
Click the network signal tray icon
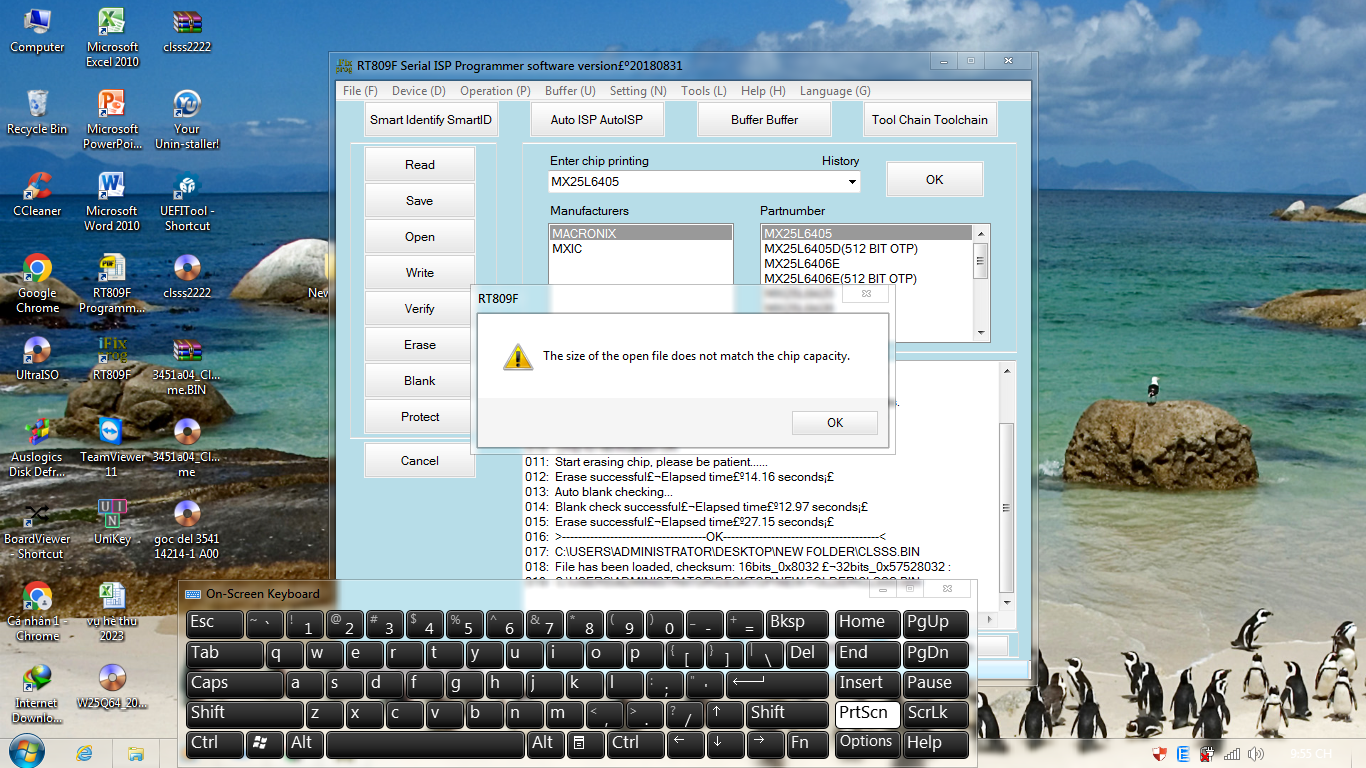[x=1232, y=753]
